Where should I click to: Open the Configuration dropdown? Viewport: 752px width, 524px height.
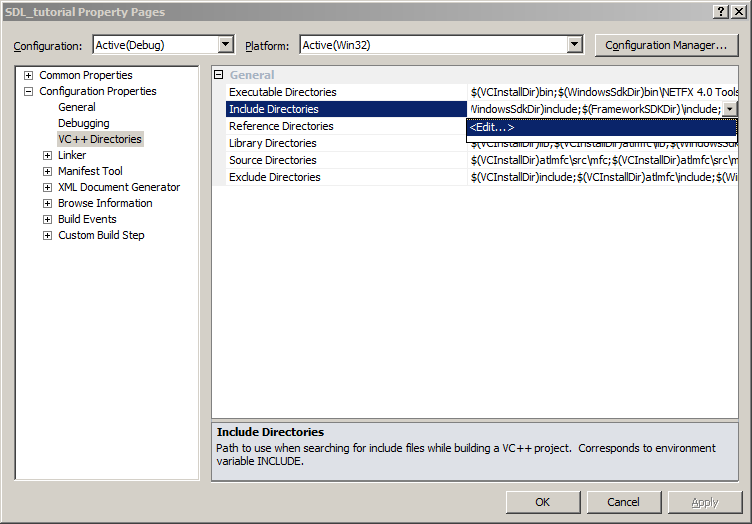coord(225,45)
